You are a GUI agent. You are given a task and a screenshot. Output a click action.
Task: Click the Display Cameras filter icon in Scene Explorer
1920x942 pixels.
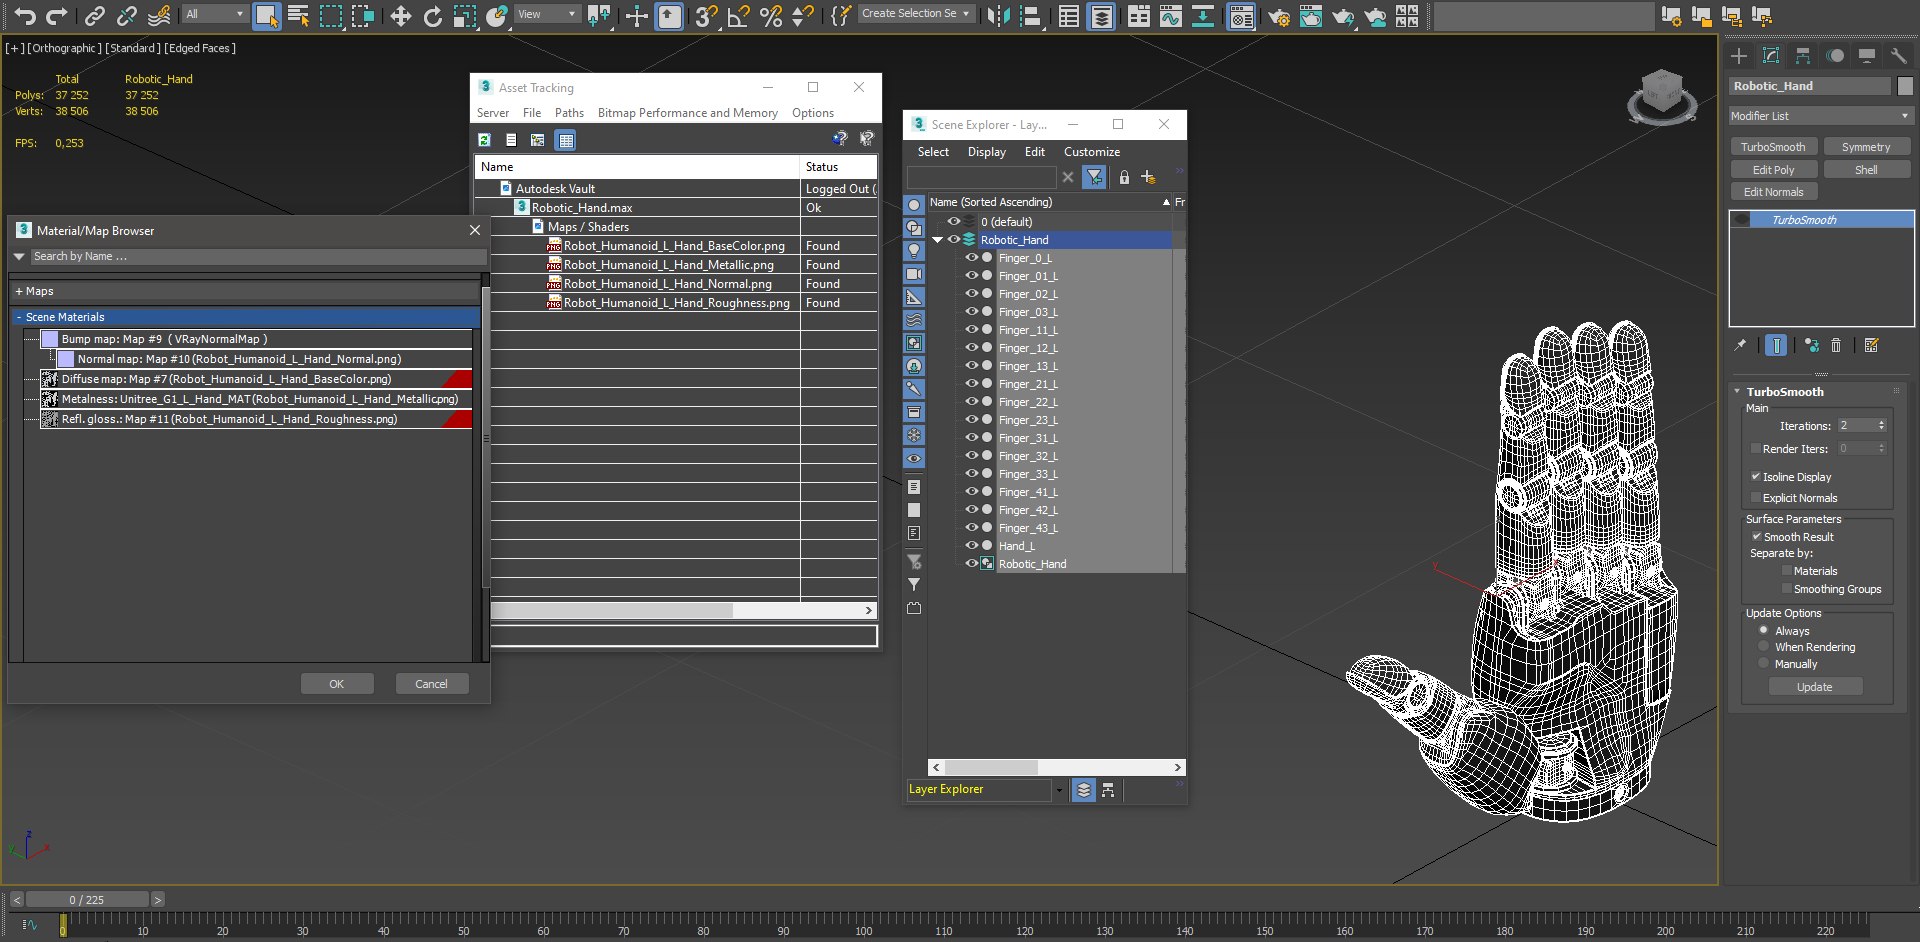tap(914, 274)
